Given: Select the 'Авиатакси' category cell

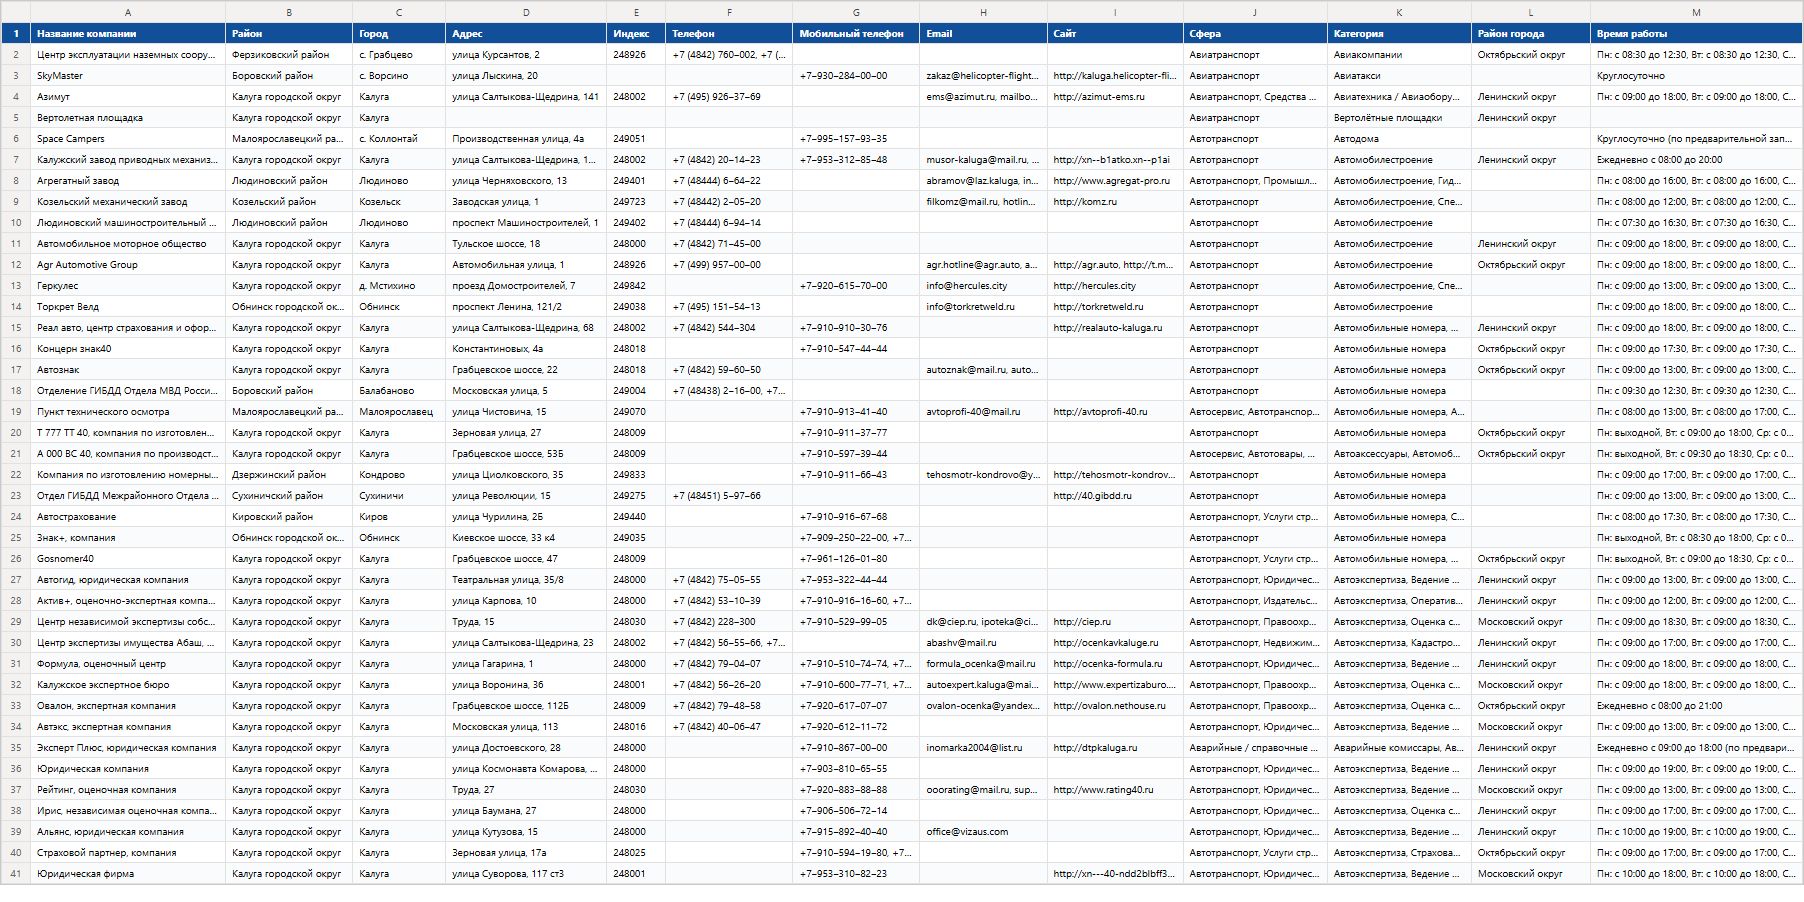Looking at the screenshot, I should [x=1399, y=76].
